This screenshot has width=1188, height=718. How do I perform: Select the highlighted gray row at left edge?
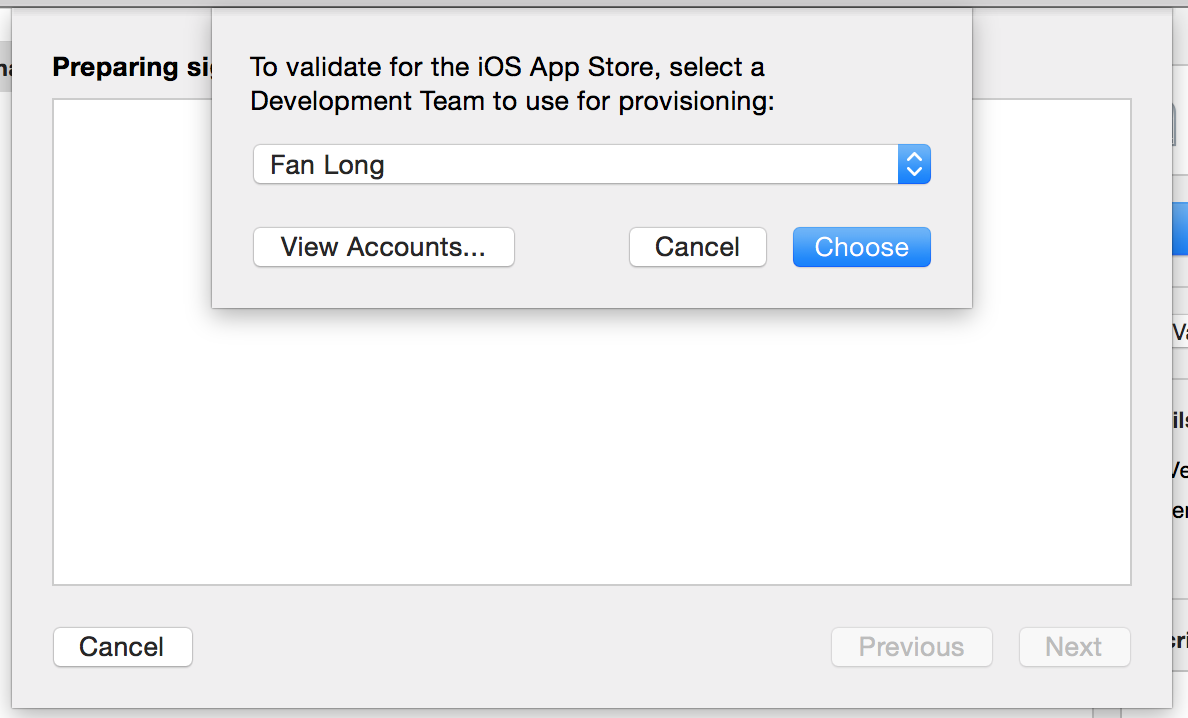[5, 68]
